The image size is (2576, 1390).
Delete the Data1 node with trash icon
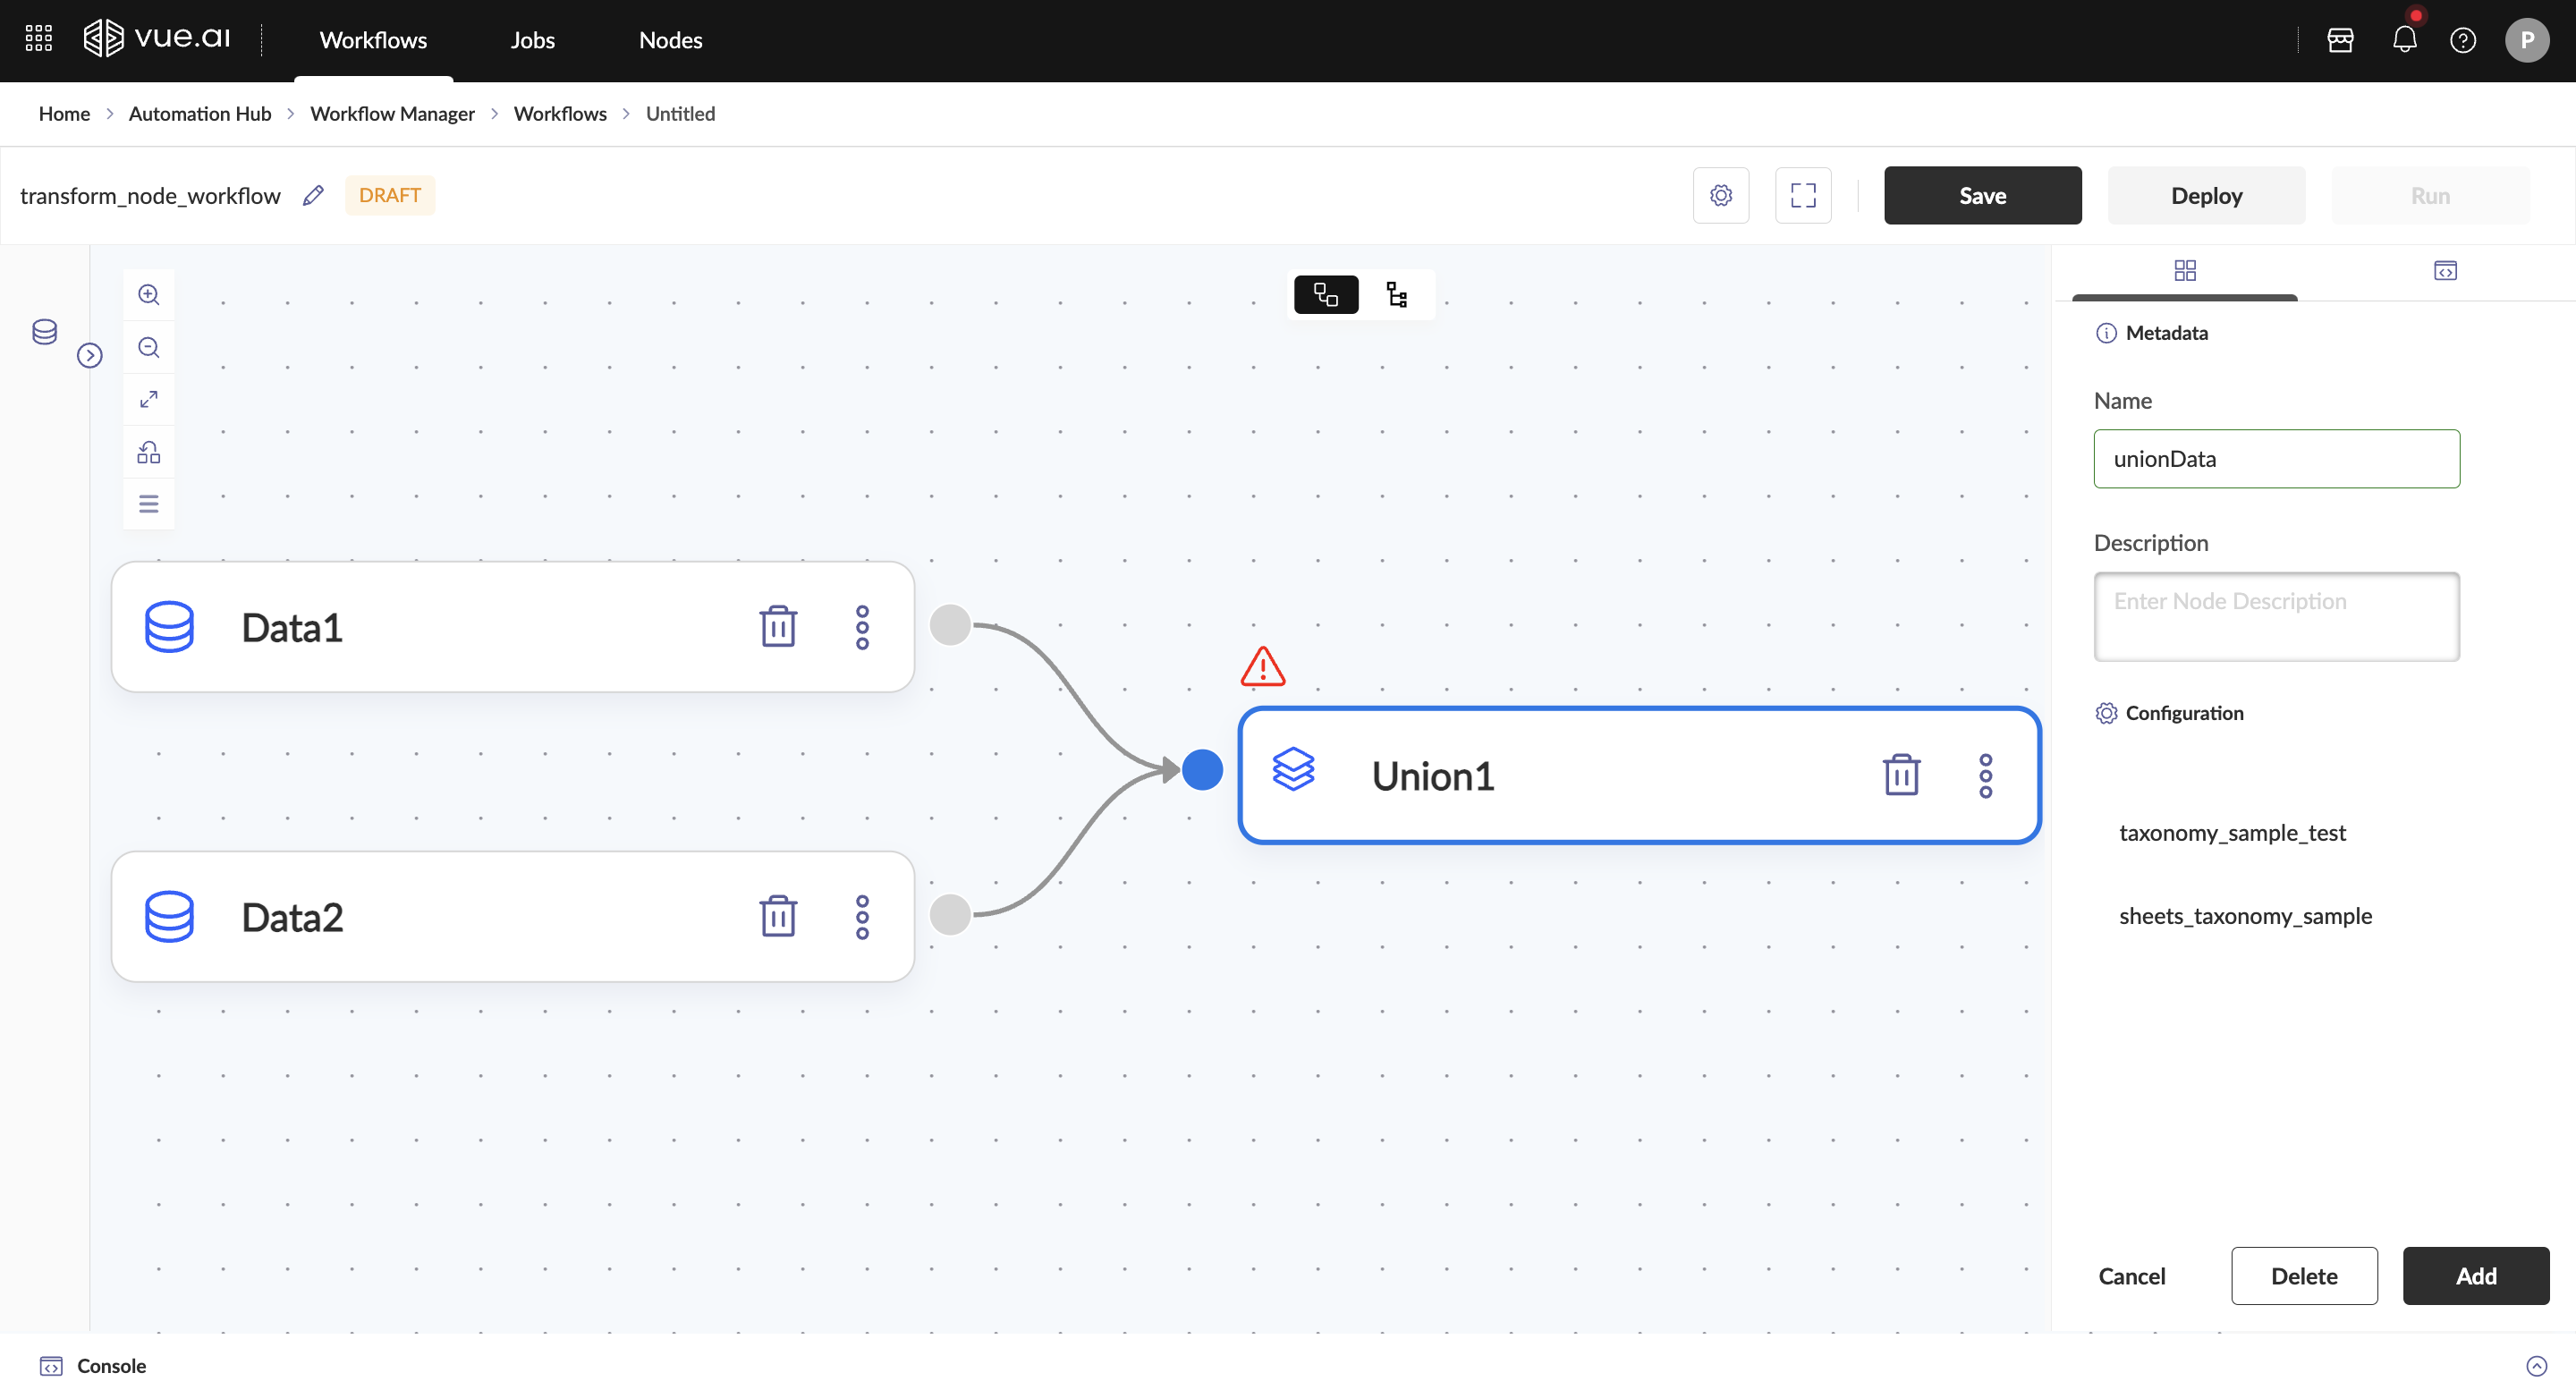tap(777, 627)
